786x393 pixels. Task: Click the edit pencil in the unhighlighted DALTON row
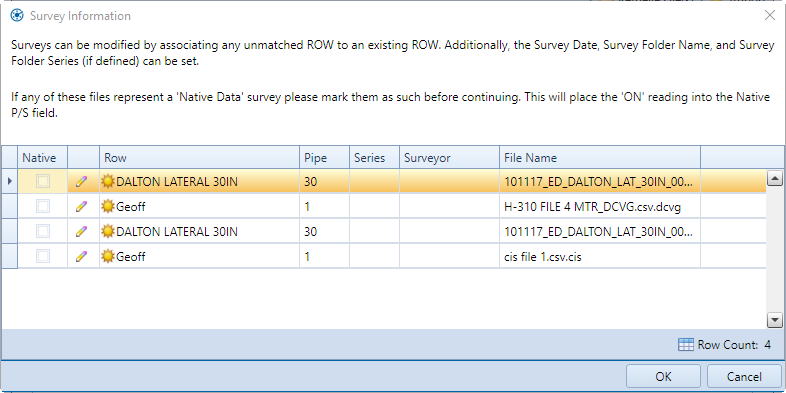click(81, 232)
